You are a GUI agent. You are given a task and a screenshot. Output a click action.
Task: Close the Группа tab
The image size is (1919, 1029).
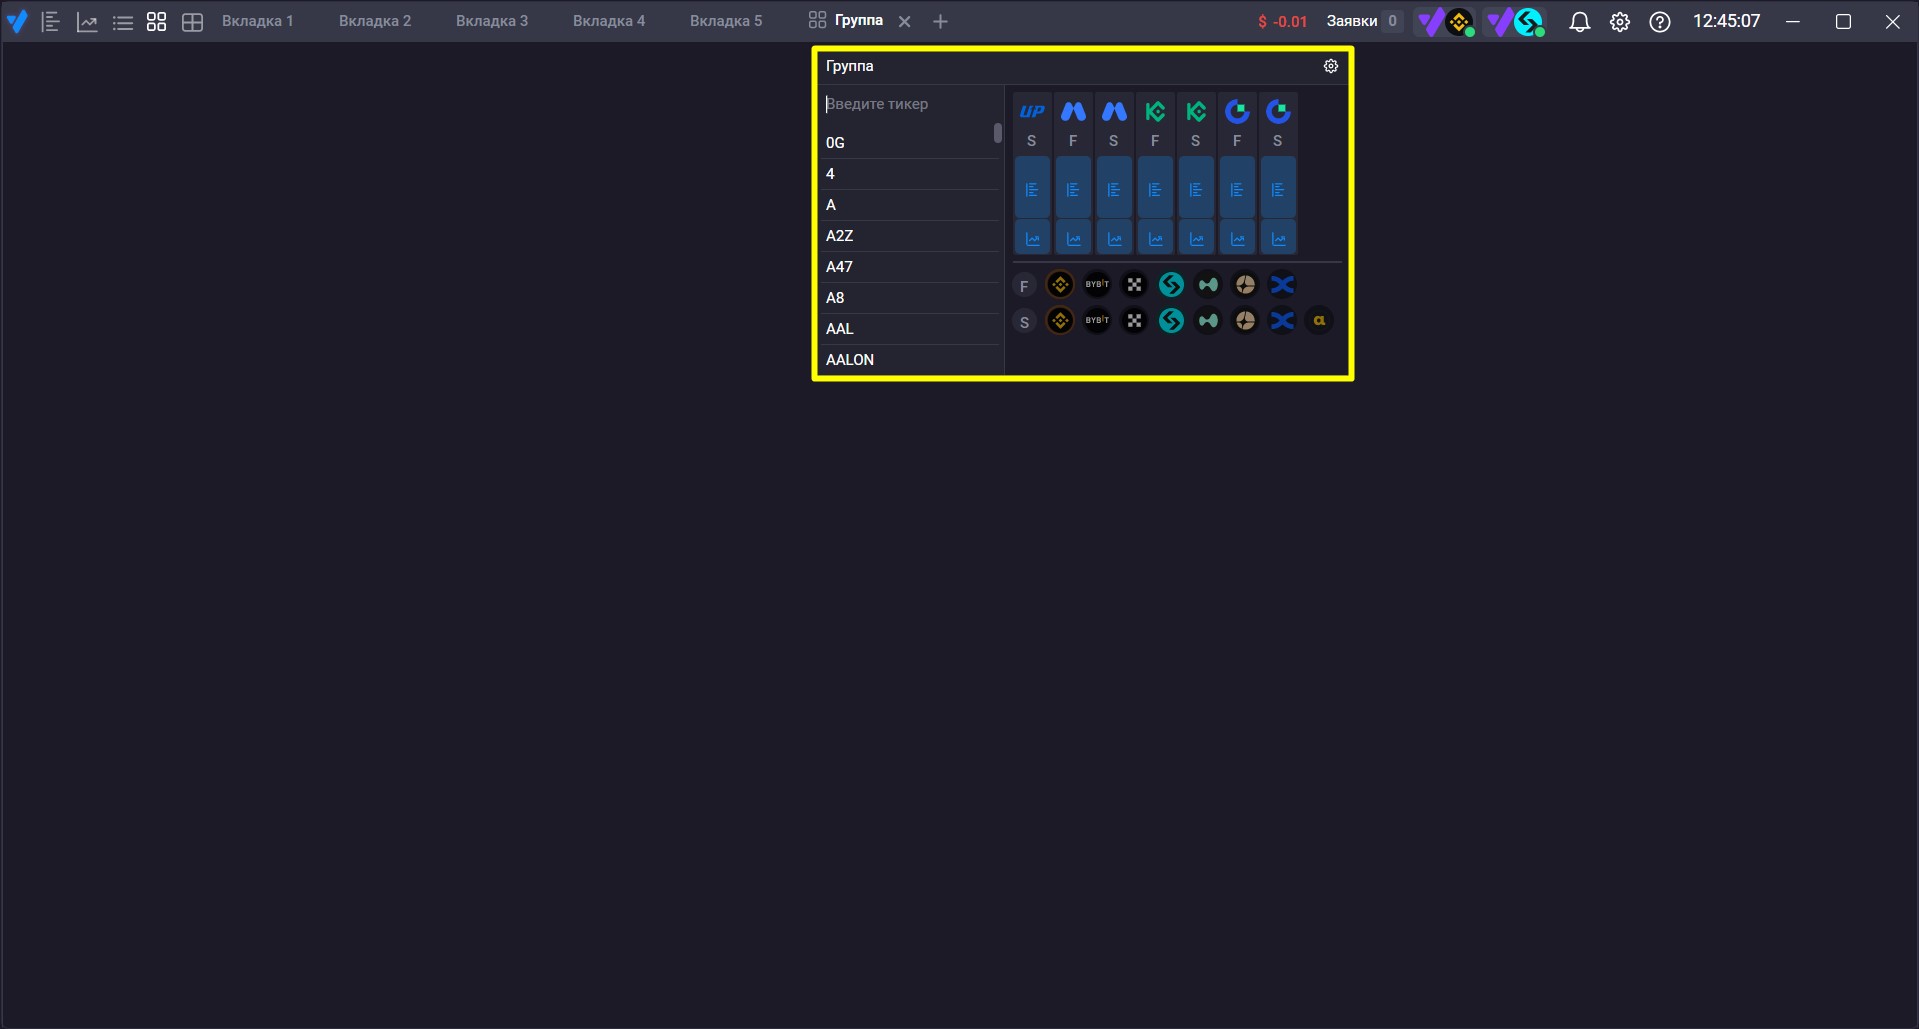pyautogui.click(x=904, y=21)
